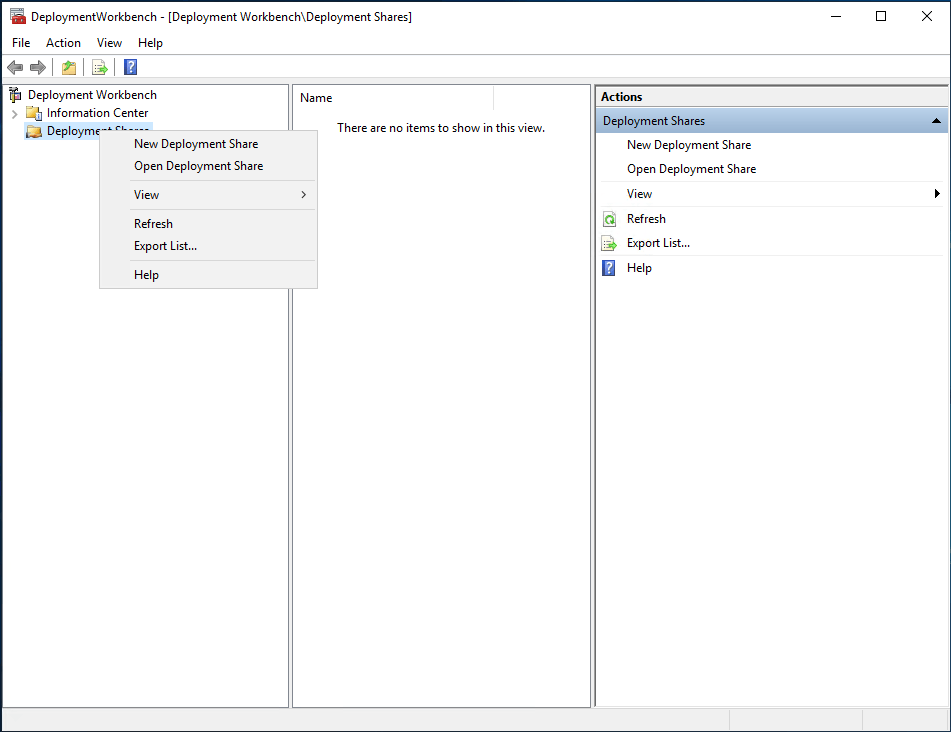Screen dimensions: 951x732
Task: Expand View submenu arrow in Actions pane
Action: [937, 194]
